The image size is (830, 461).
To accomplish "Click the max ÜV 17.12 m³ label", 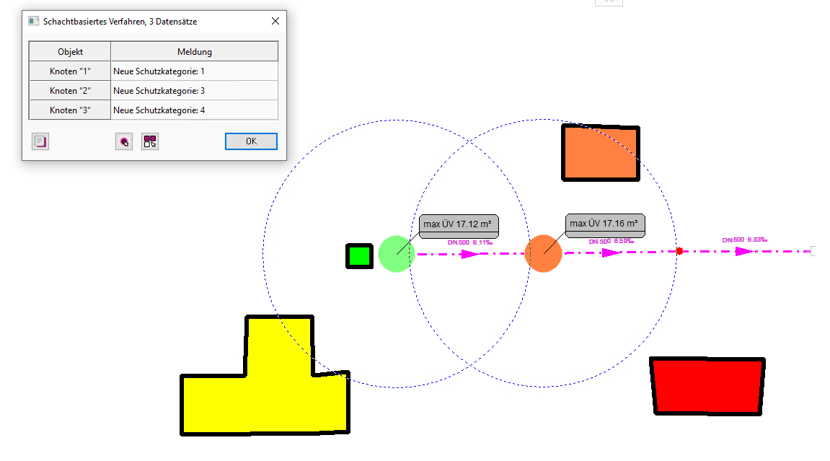I will click(460, 224).
